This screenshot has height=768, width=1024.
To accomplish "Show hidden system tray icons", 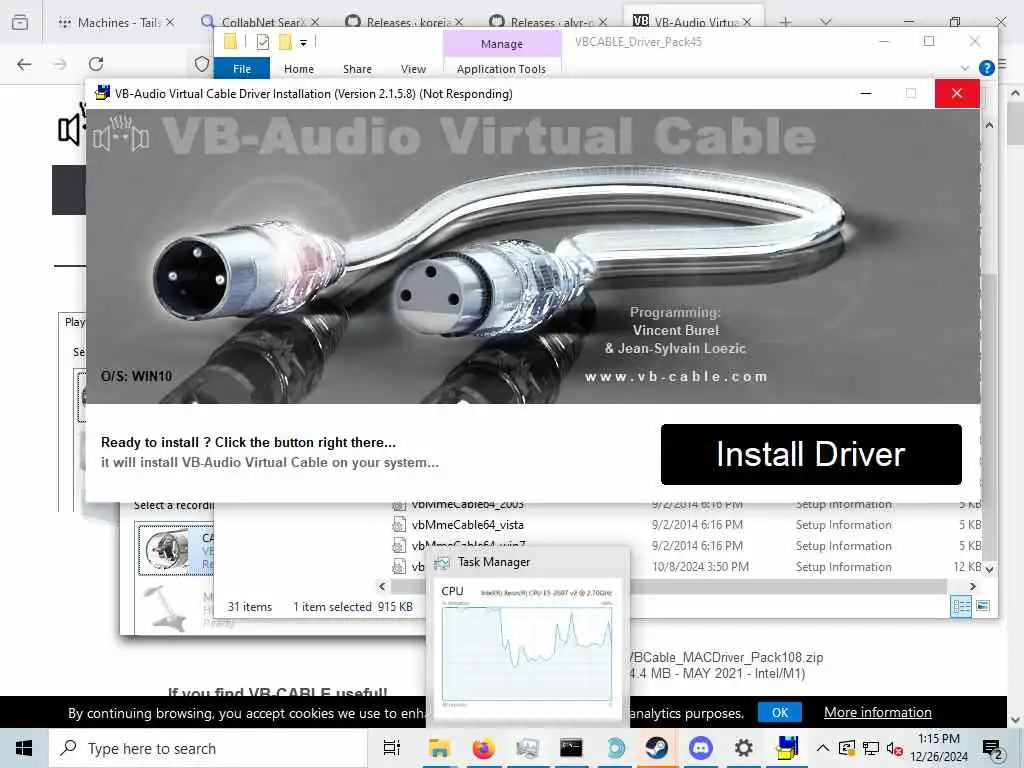I will coord(823,748).
